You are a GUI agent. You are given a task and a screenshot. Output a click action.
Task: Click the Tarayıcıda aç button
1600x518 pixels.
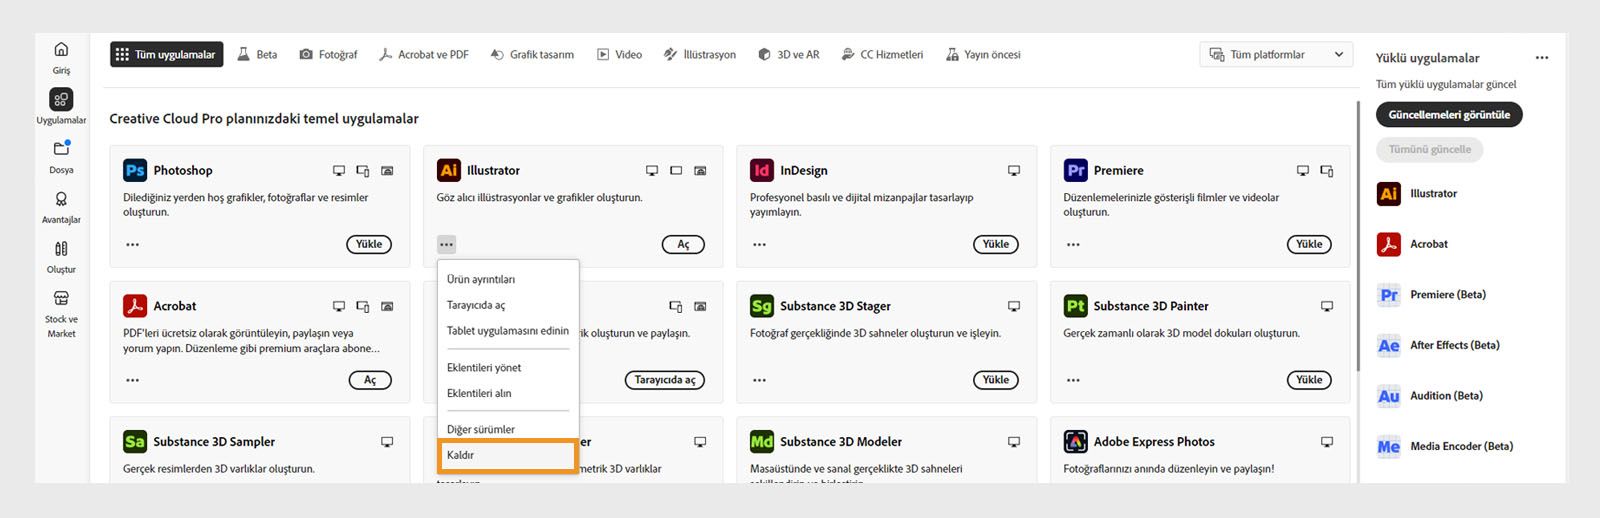[665, 380]
